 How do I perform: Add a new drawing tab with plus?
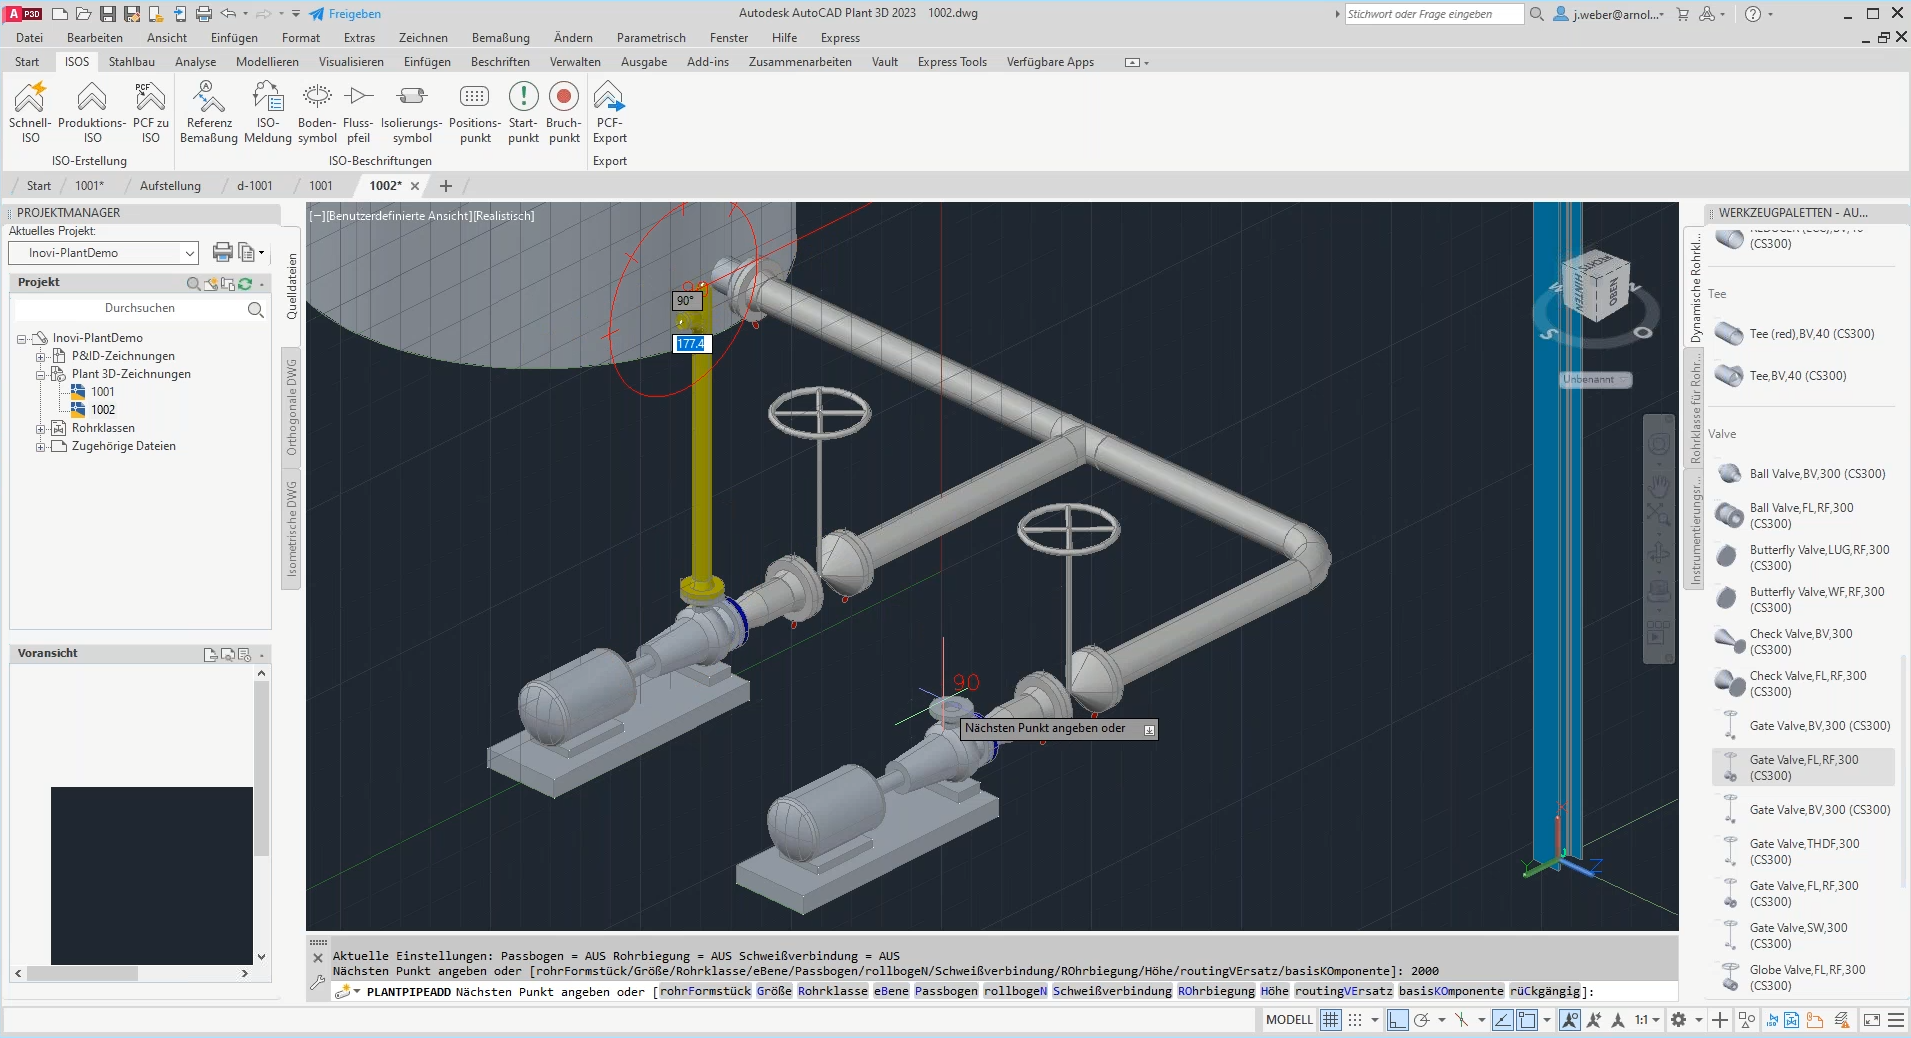click(446, 186)
